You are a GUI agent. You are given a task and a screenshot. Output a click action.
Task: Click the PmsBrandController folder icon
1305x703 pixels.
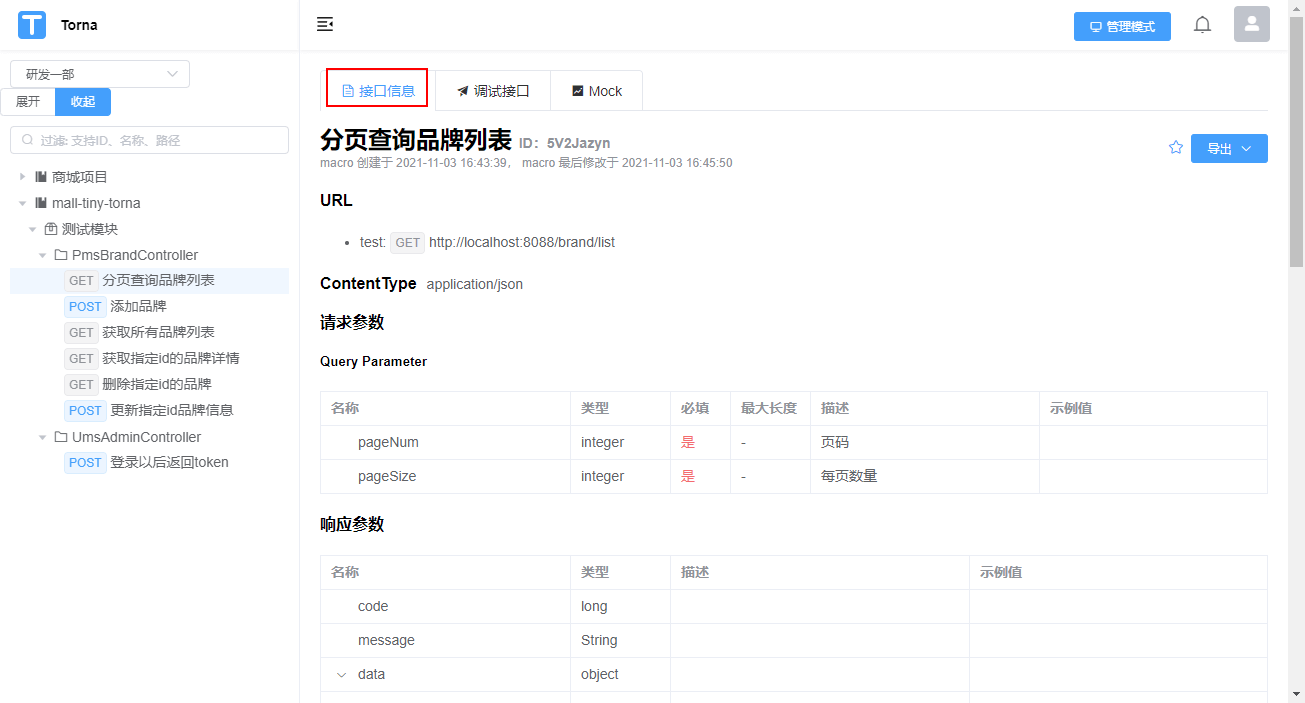61,255
